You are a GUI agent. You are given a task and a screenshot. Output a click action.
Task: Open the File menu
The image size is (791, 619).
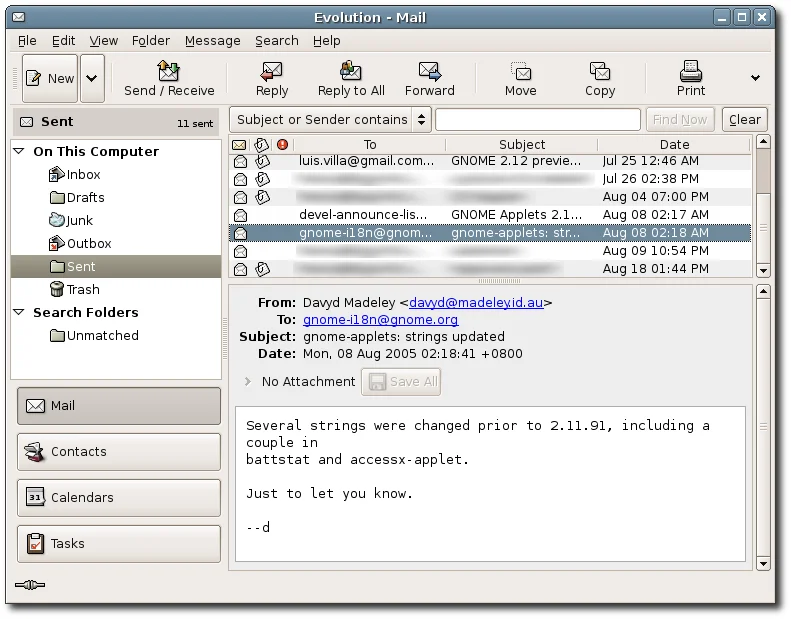(27, 40)
